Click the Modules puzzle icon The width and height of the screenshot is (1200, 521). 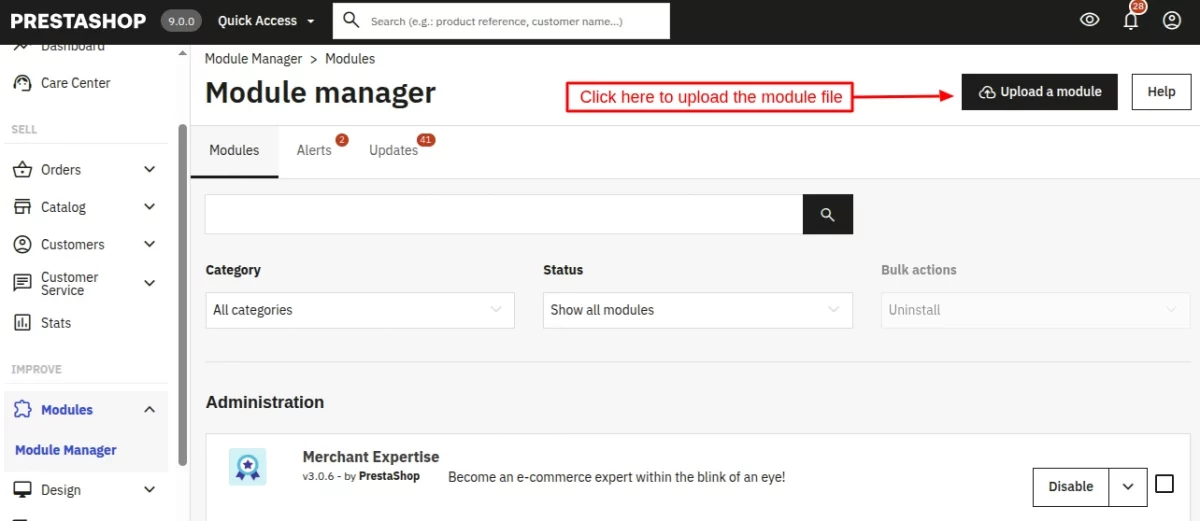(22, 409)
